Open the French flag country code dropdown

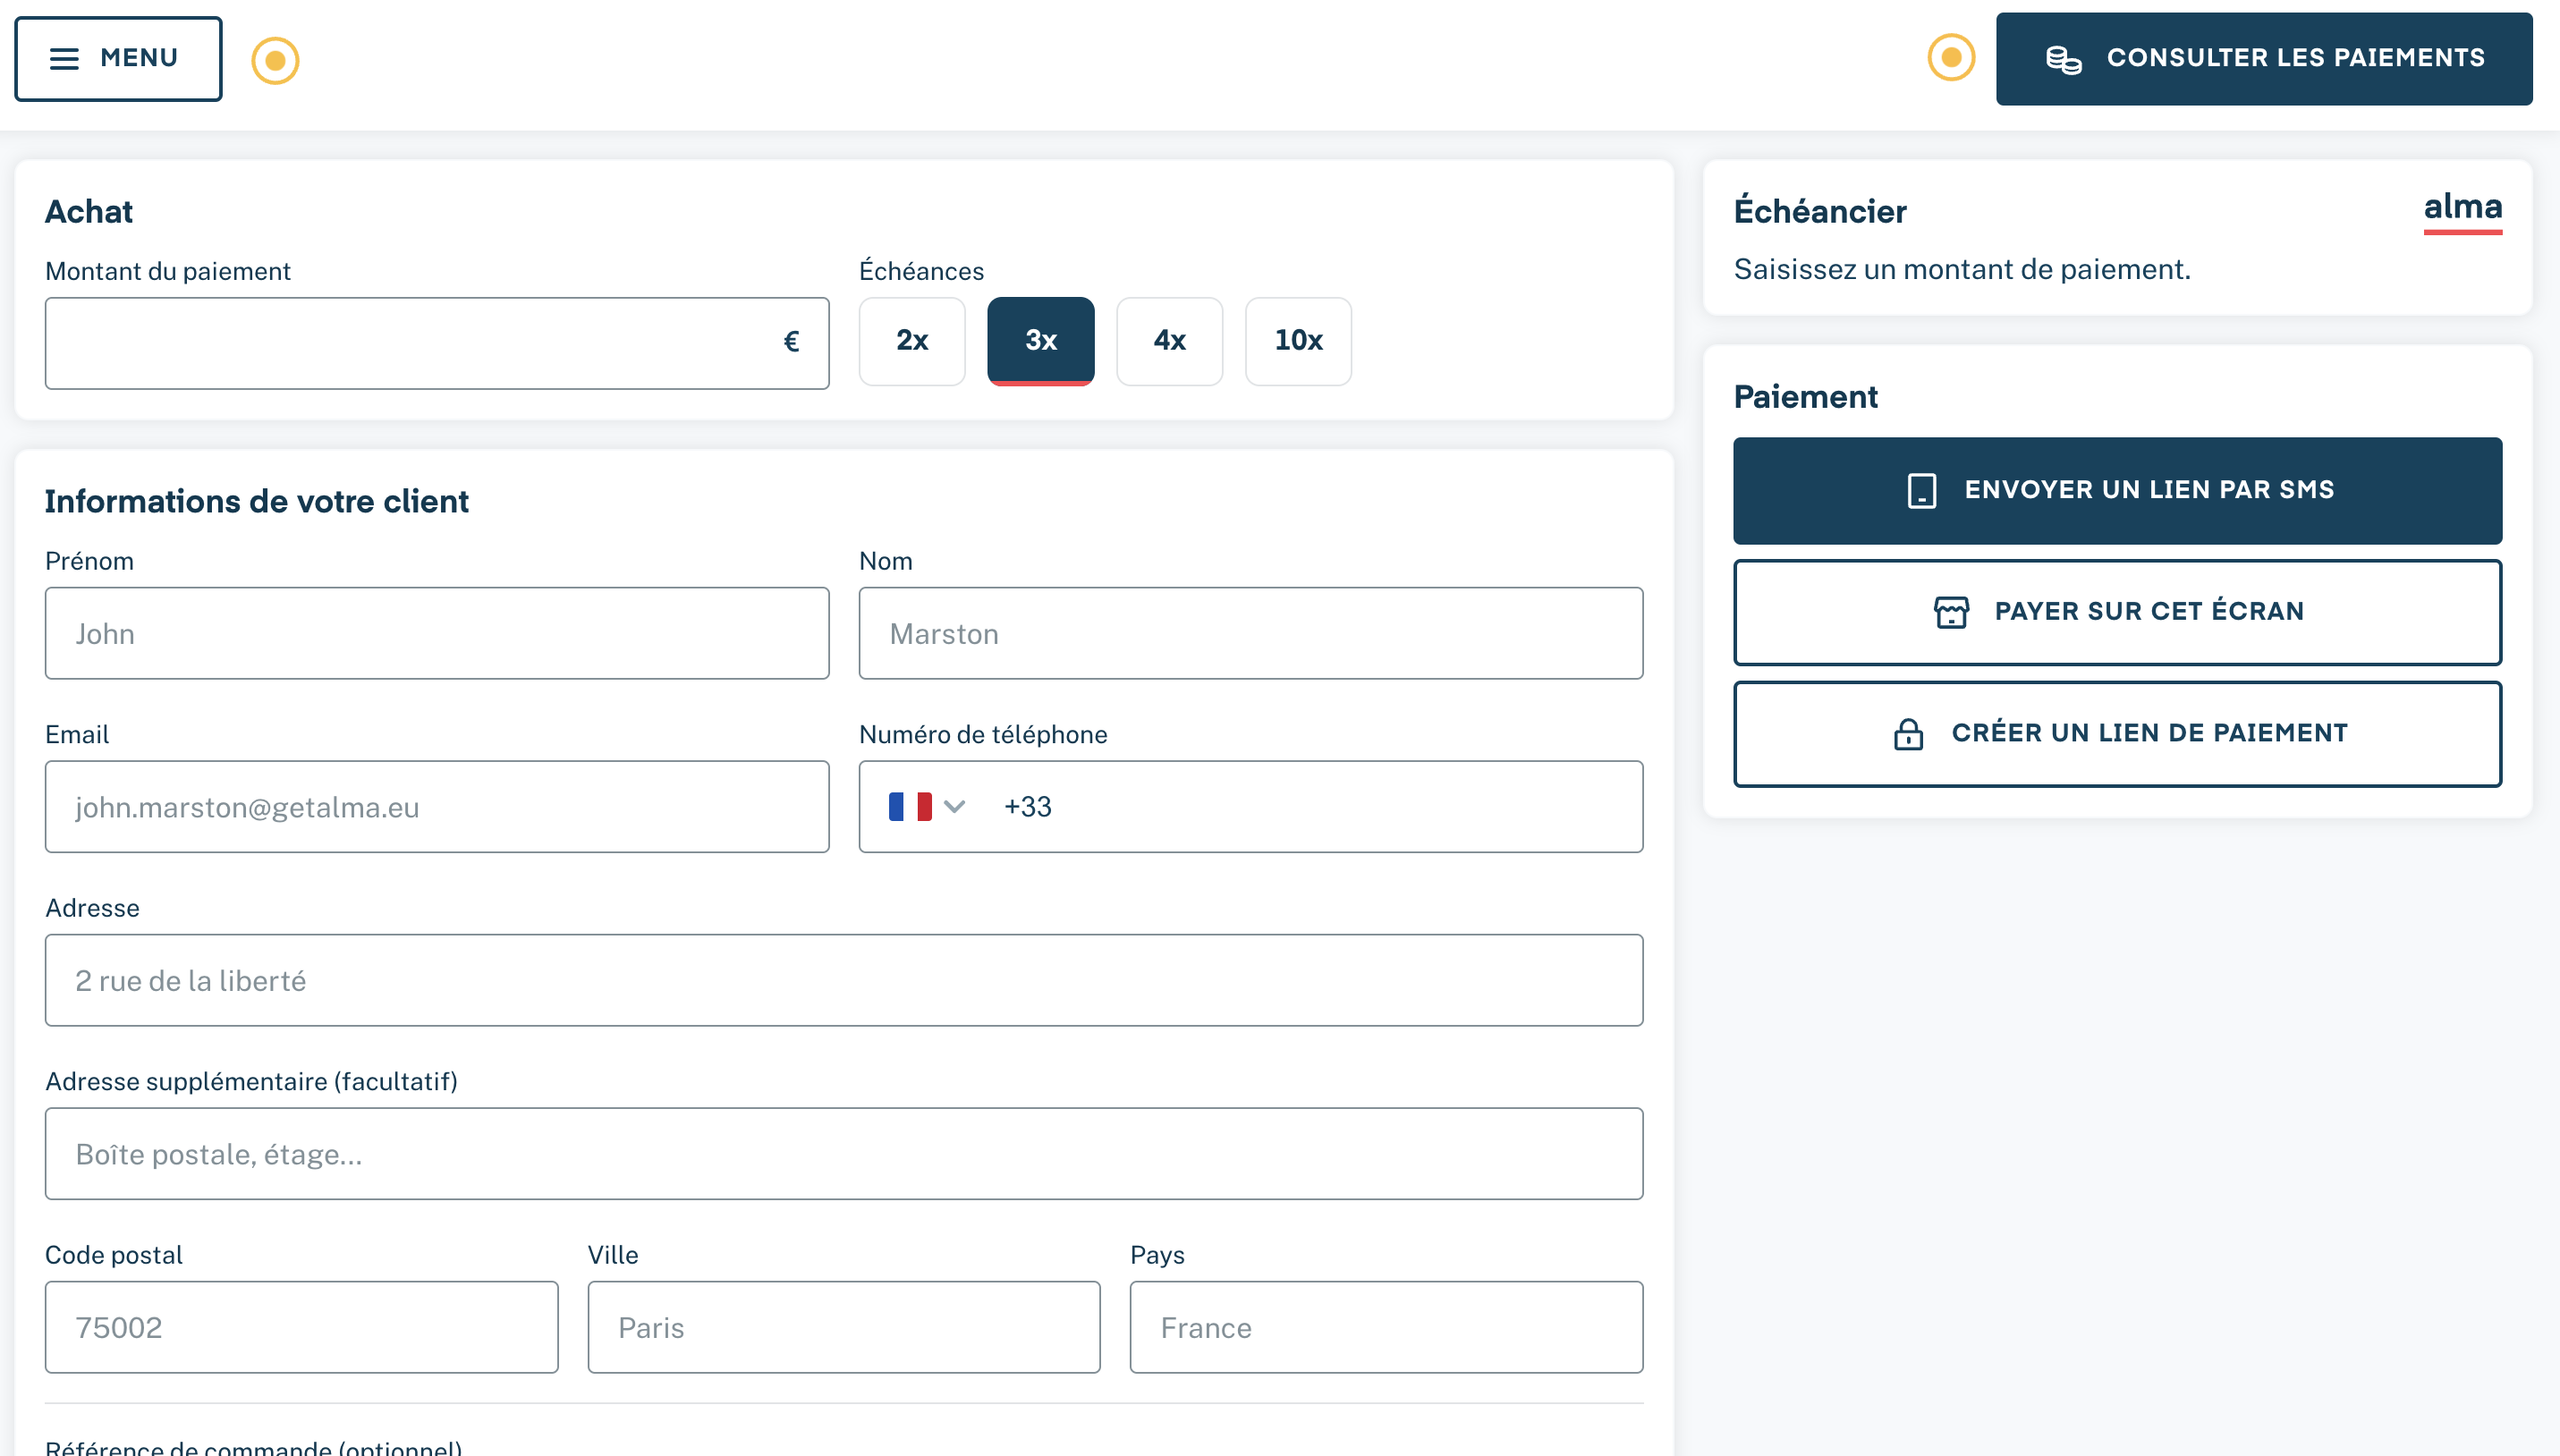pyautogui.click(x=926, y=806)
